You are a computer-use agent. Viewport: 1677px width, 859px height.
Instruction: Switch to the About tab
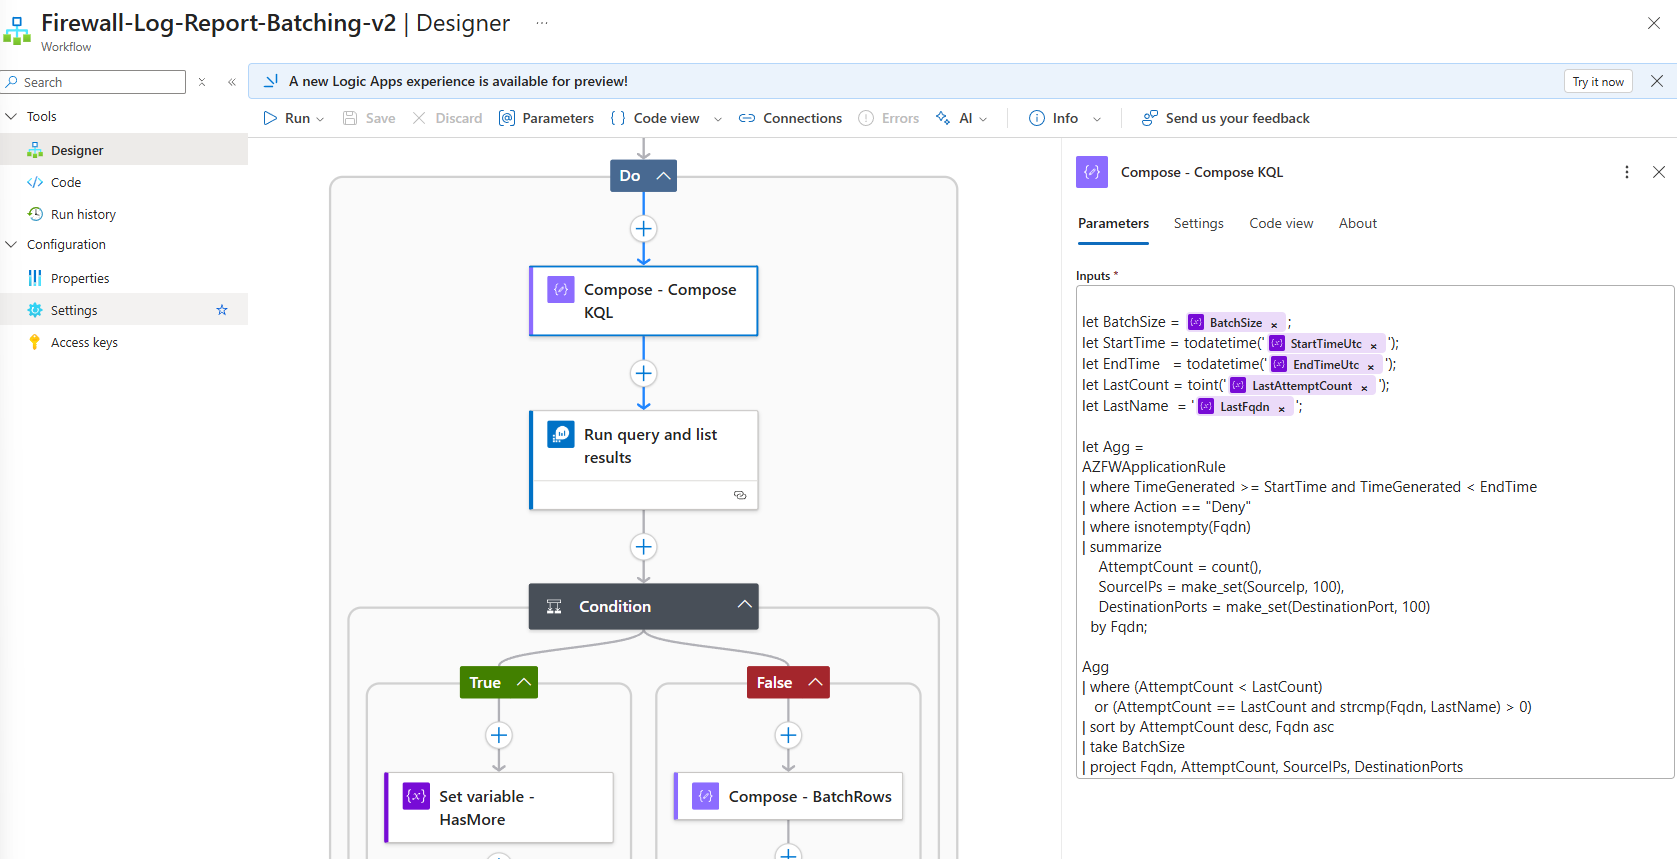pyautogui.click(x=1357, y=223)
